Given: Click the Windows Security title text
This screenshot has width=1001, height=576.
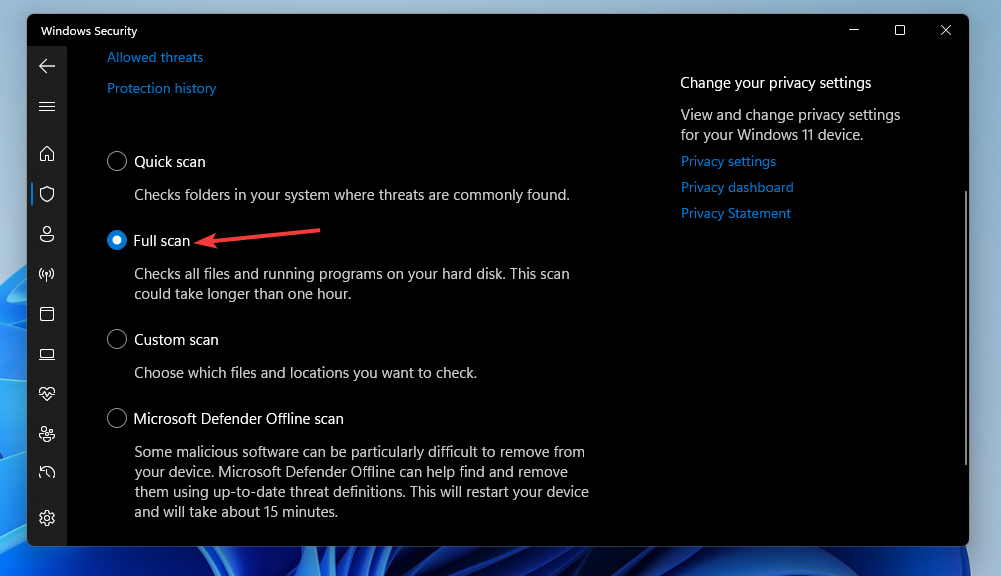Looking at the screenshot, I should (89, 31).
